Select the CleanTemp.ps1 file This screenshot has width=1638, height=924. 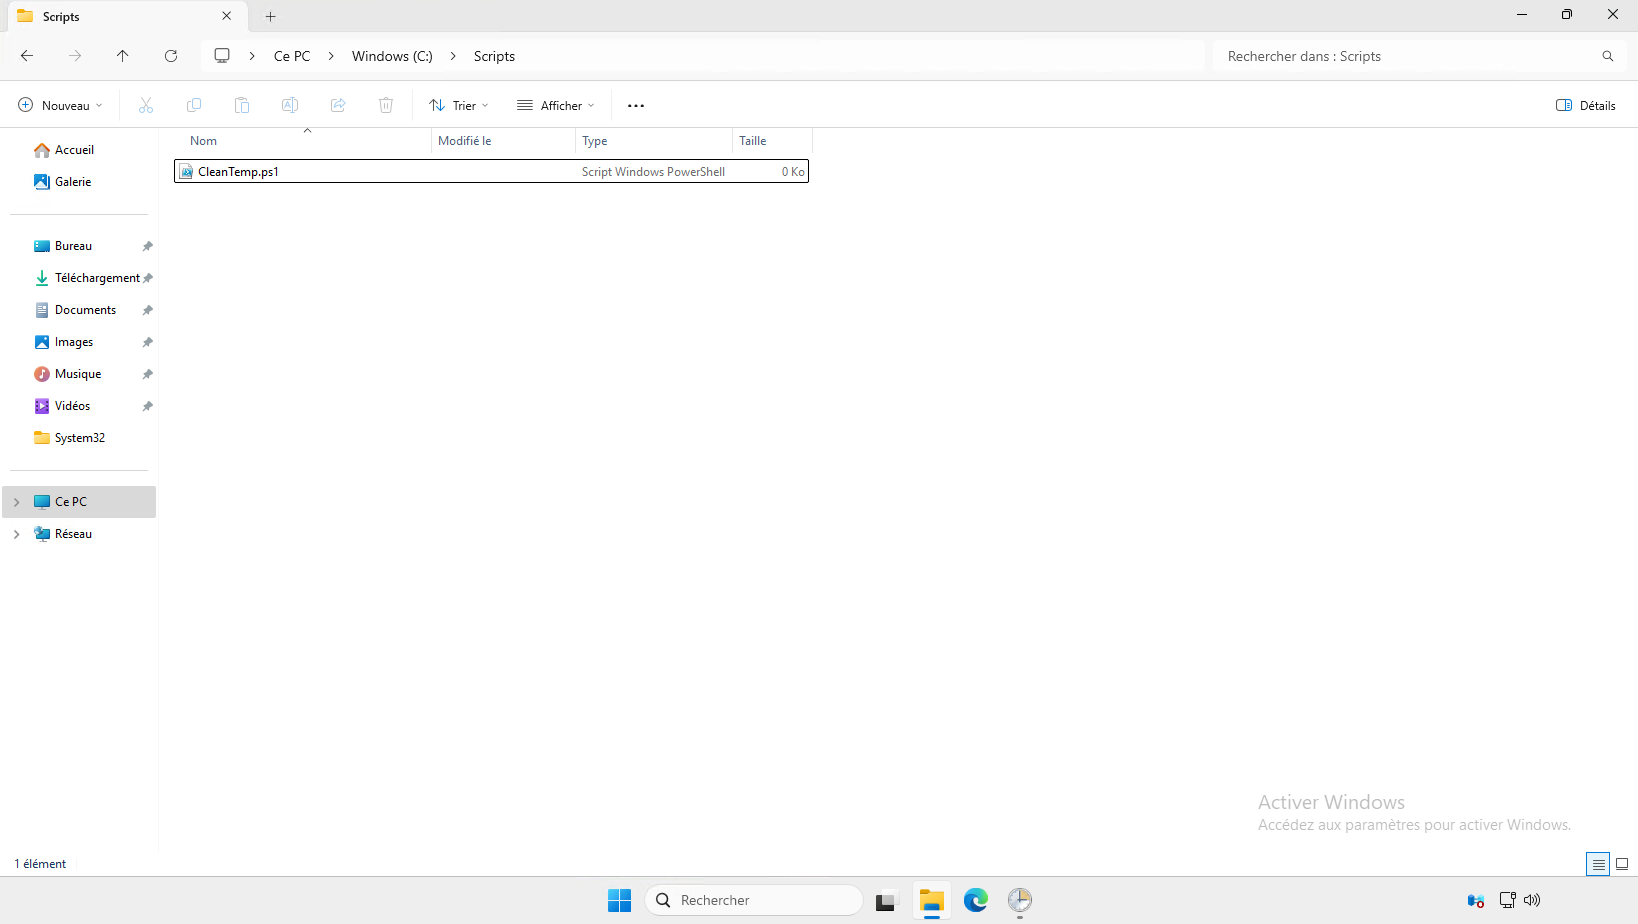click(238, 172)
